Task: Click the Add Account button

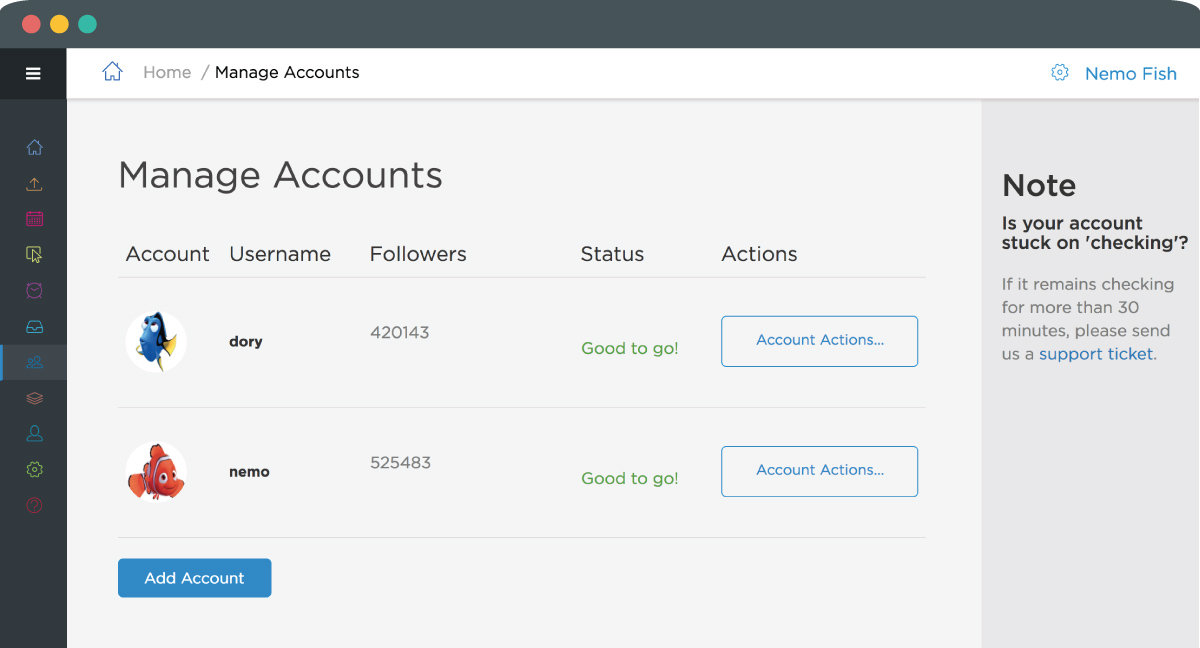Action: pos(194,578)
